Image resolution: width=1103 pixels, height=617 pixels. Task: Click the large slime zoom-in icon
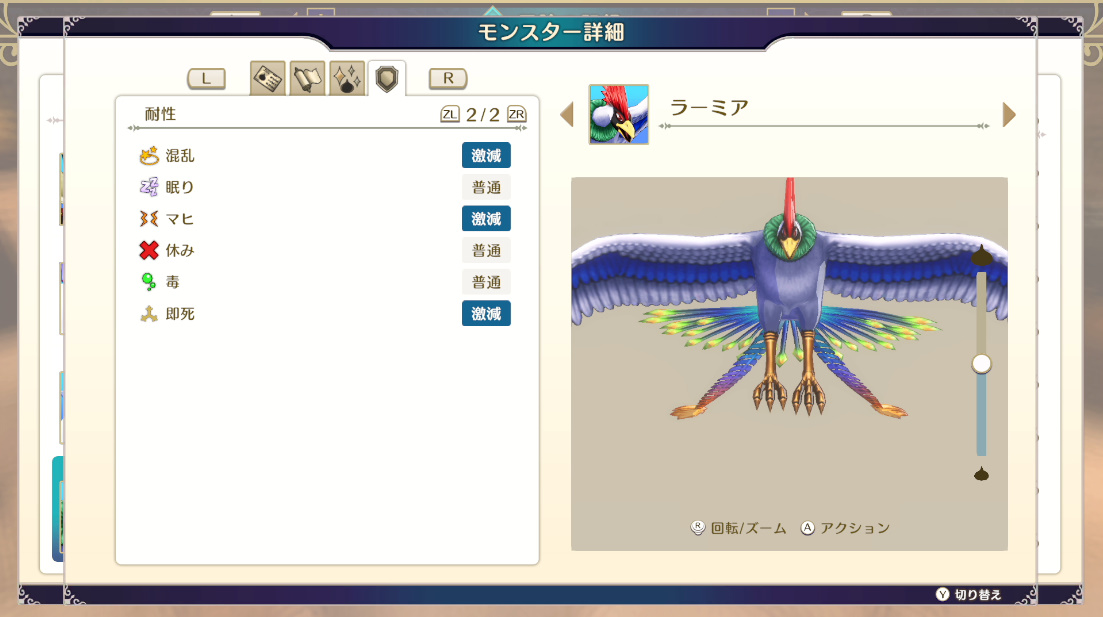[x=981, y=255]
